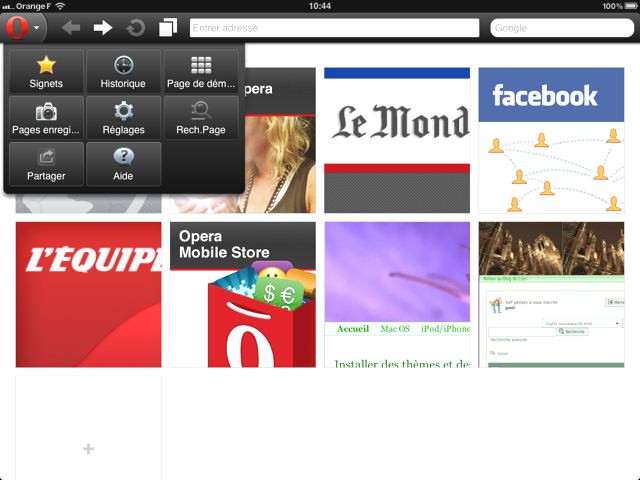Click the Entrer adresse field
This screenshot has height=480, width=640.
coord(333,28)
